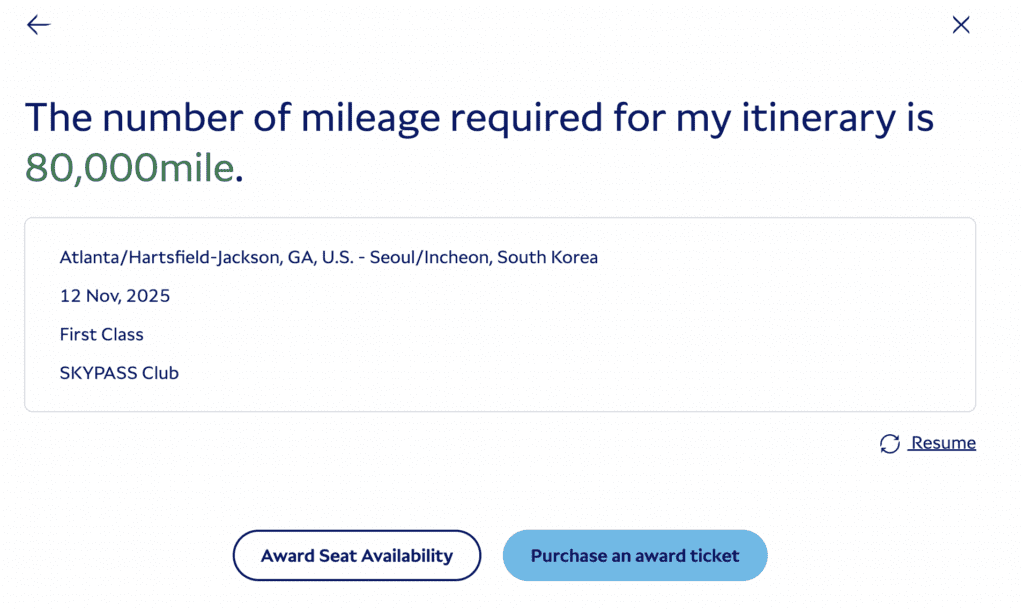Click the green 80,000mile amount
Screen dimensions: 1024x609
130,169
